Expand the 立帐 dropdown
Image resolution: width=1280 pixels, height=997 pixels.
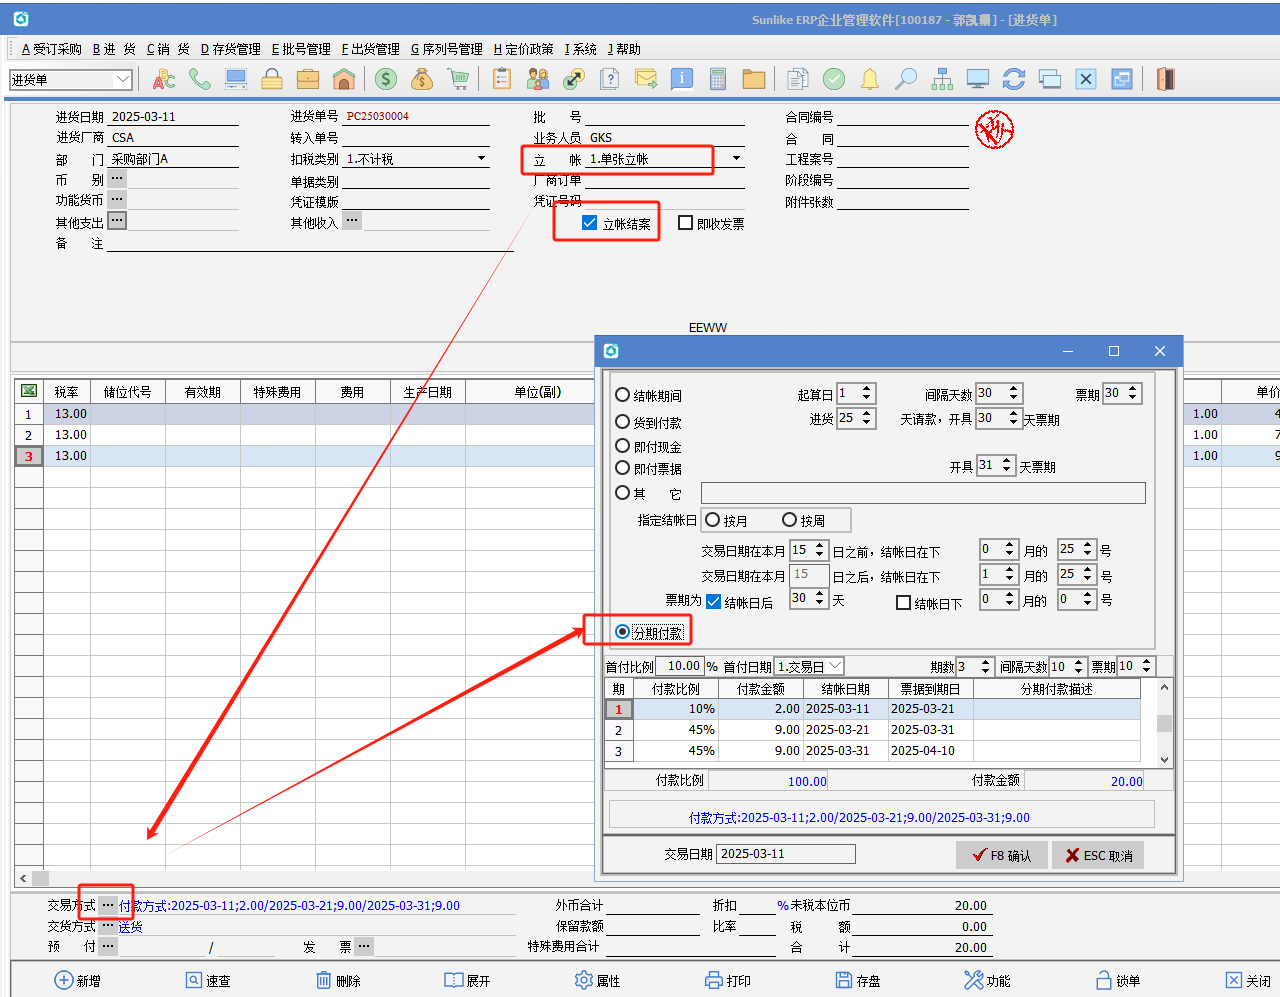737,158
